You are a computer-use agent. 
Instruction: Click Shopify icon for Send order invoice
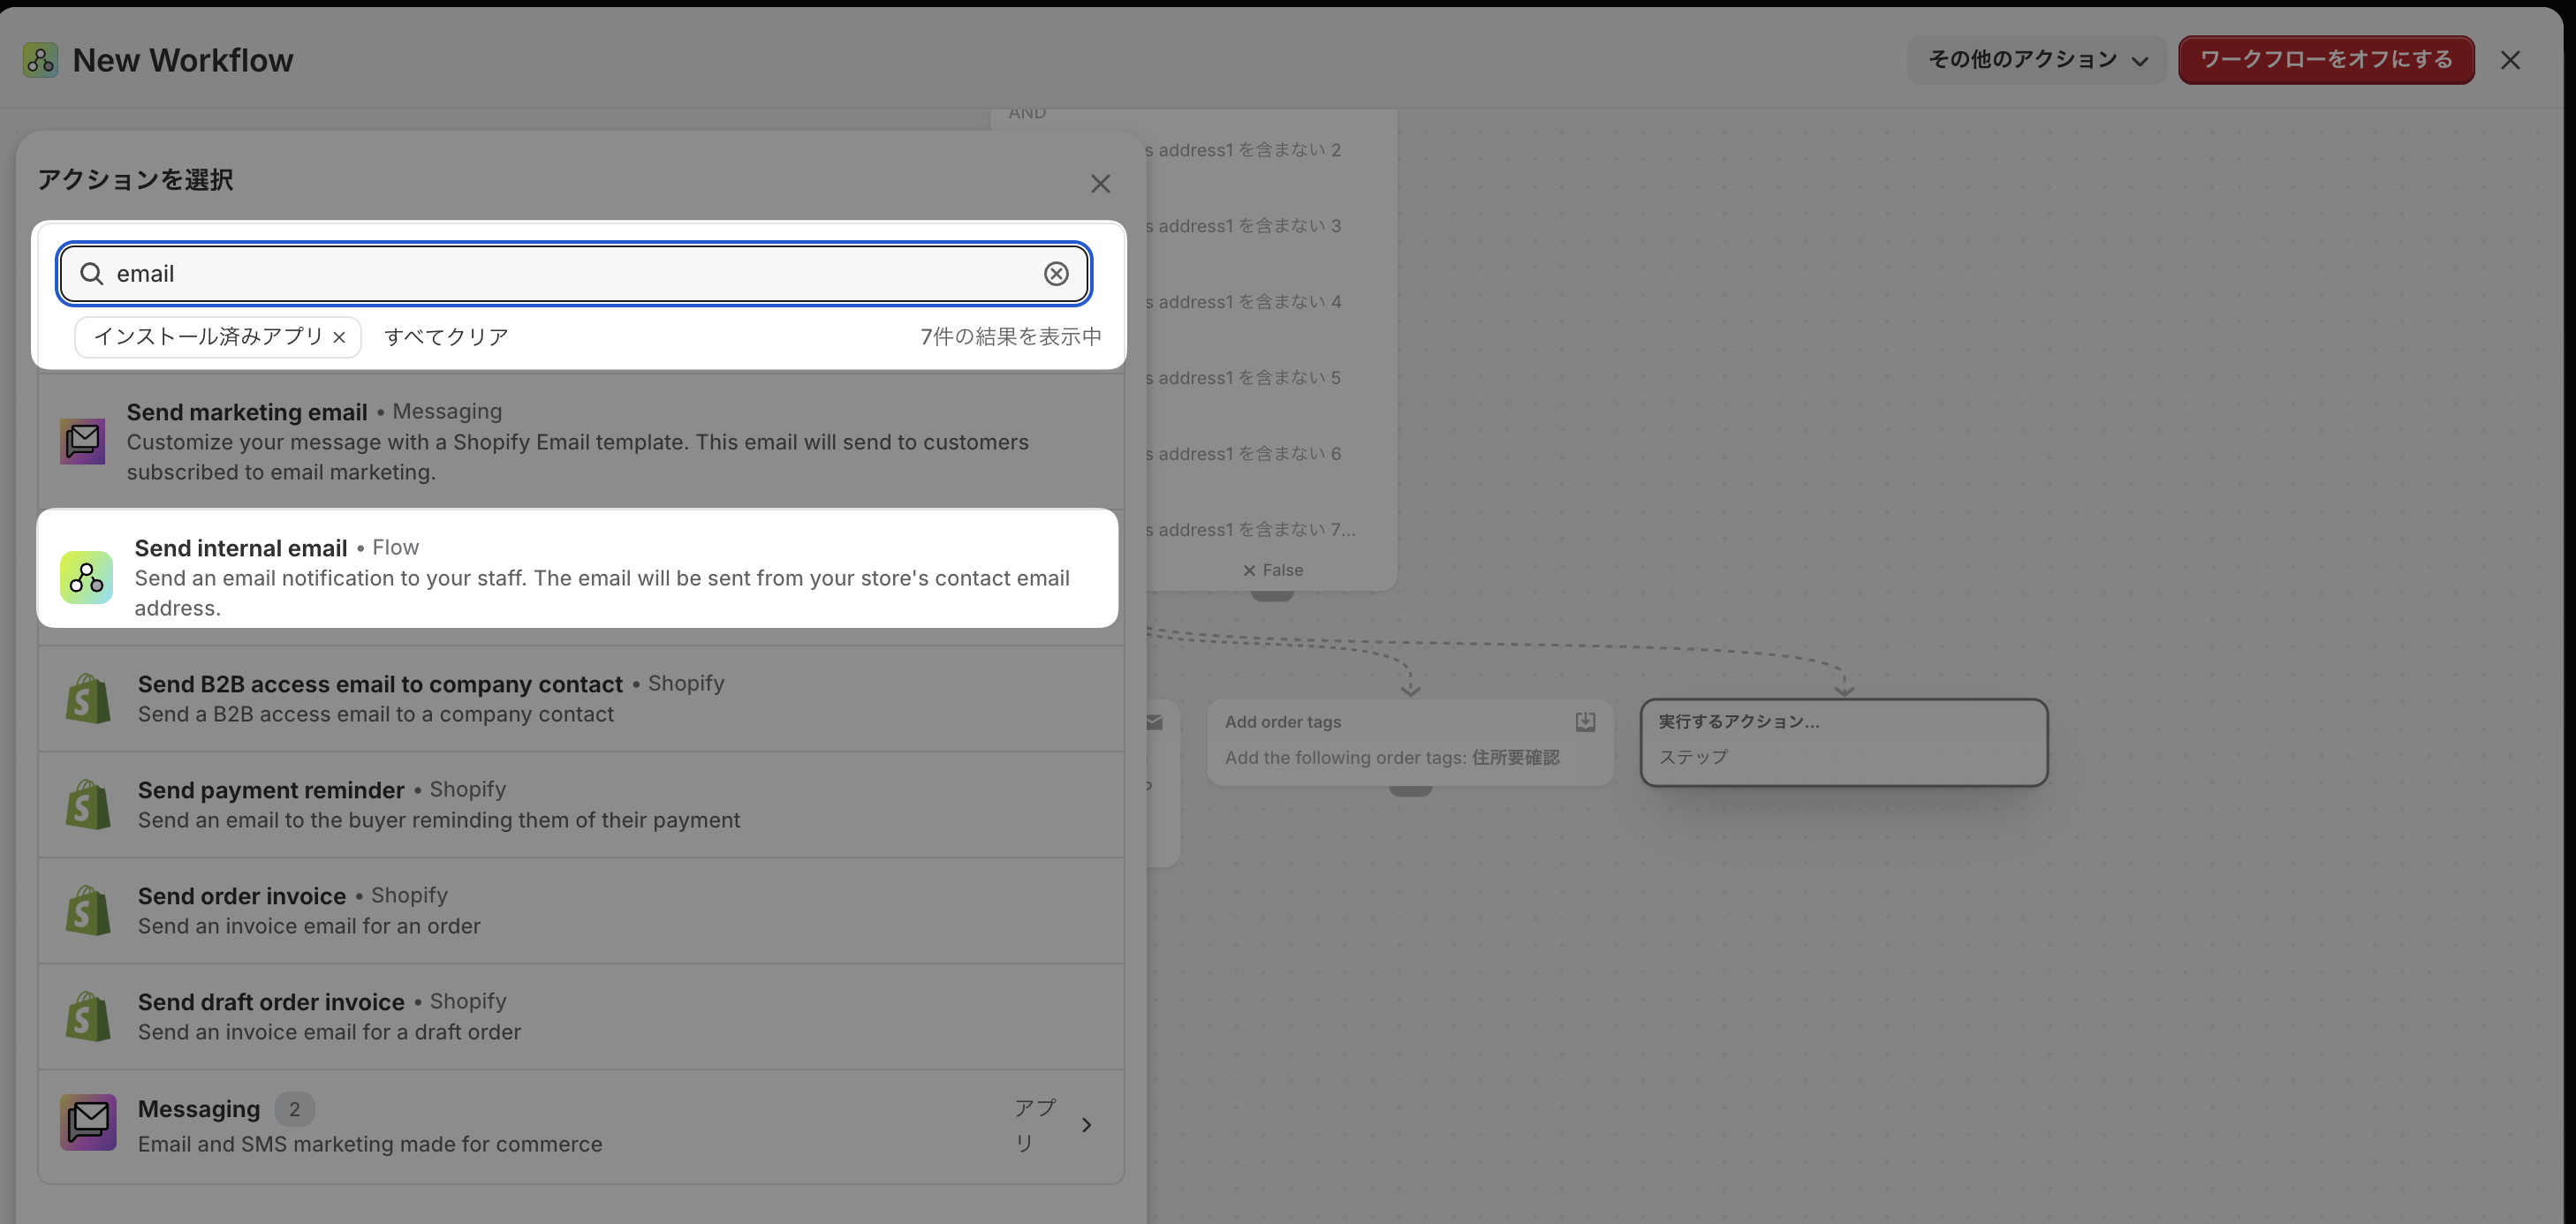point(88,910)
